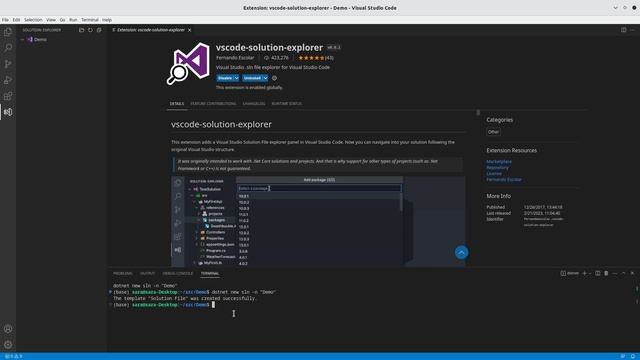Kill terminal with trash icon
640x360 pixels.
(606, 273)
